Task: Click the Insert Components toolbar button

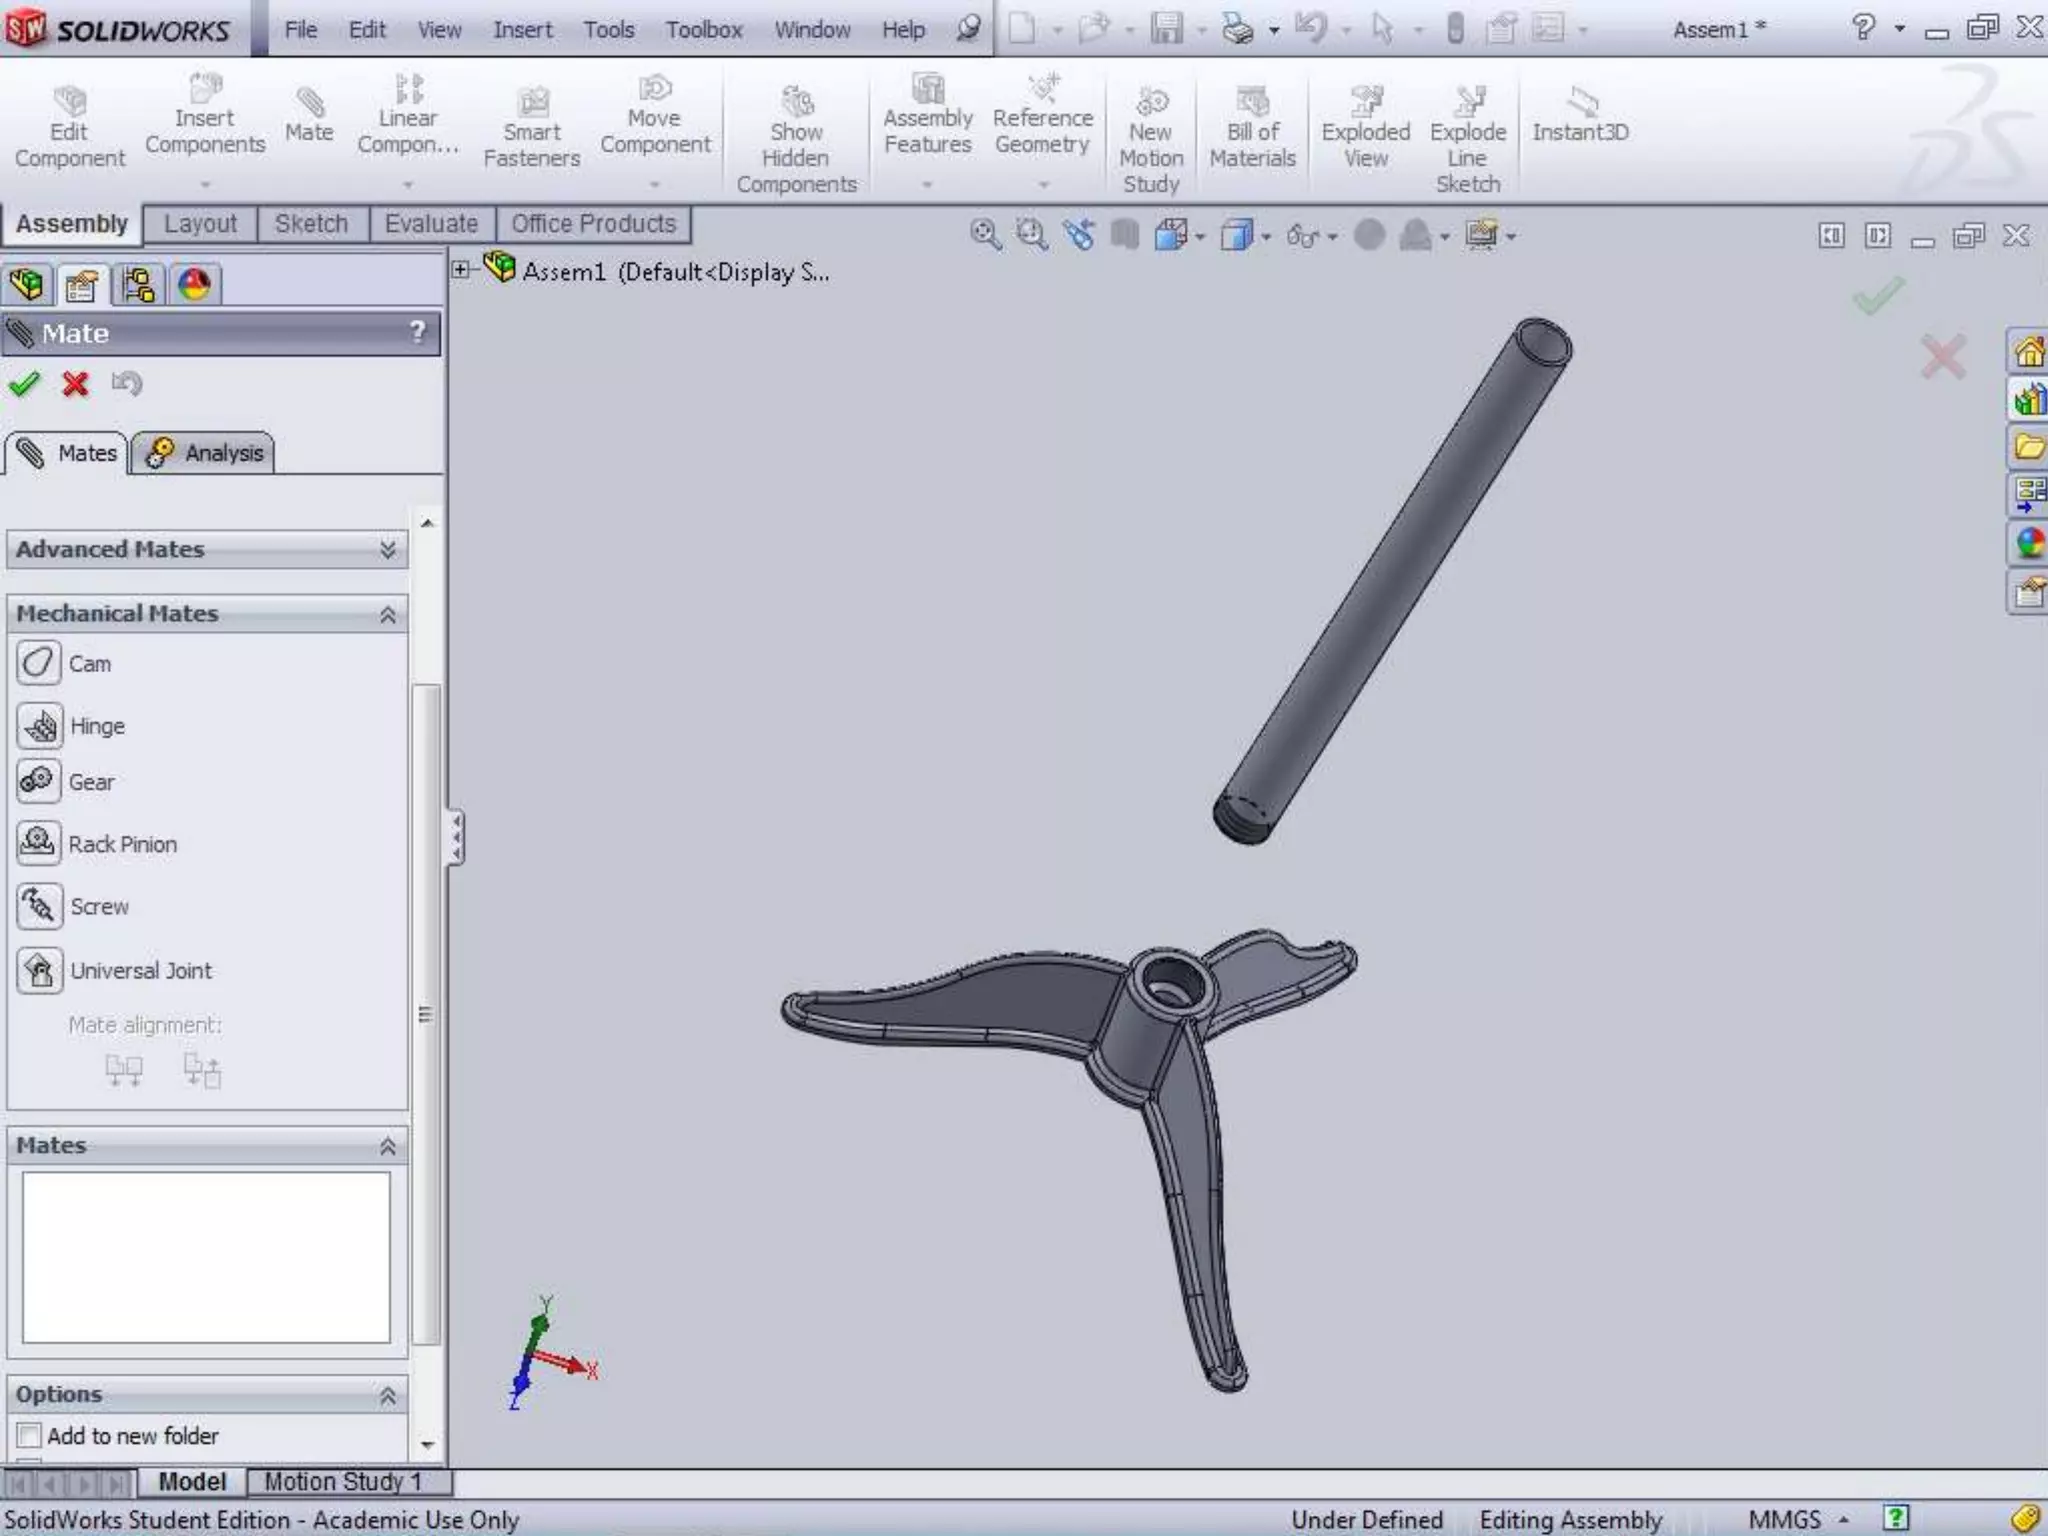Action: 205,118
